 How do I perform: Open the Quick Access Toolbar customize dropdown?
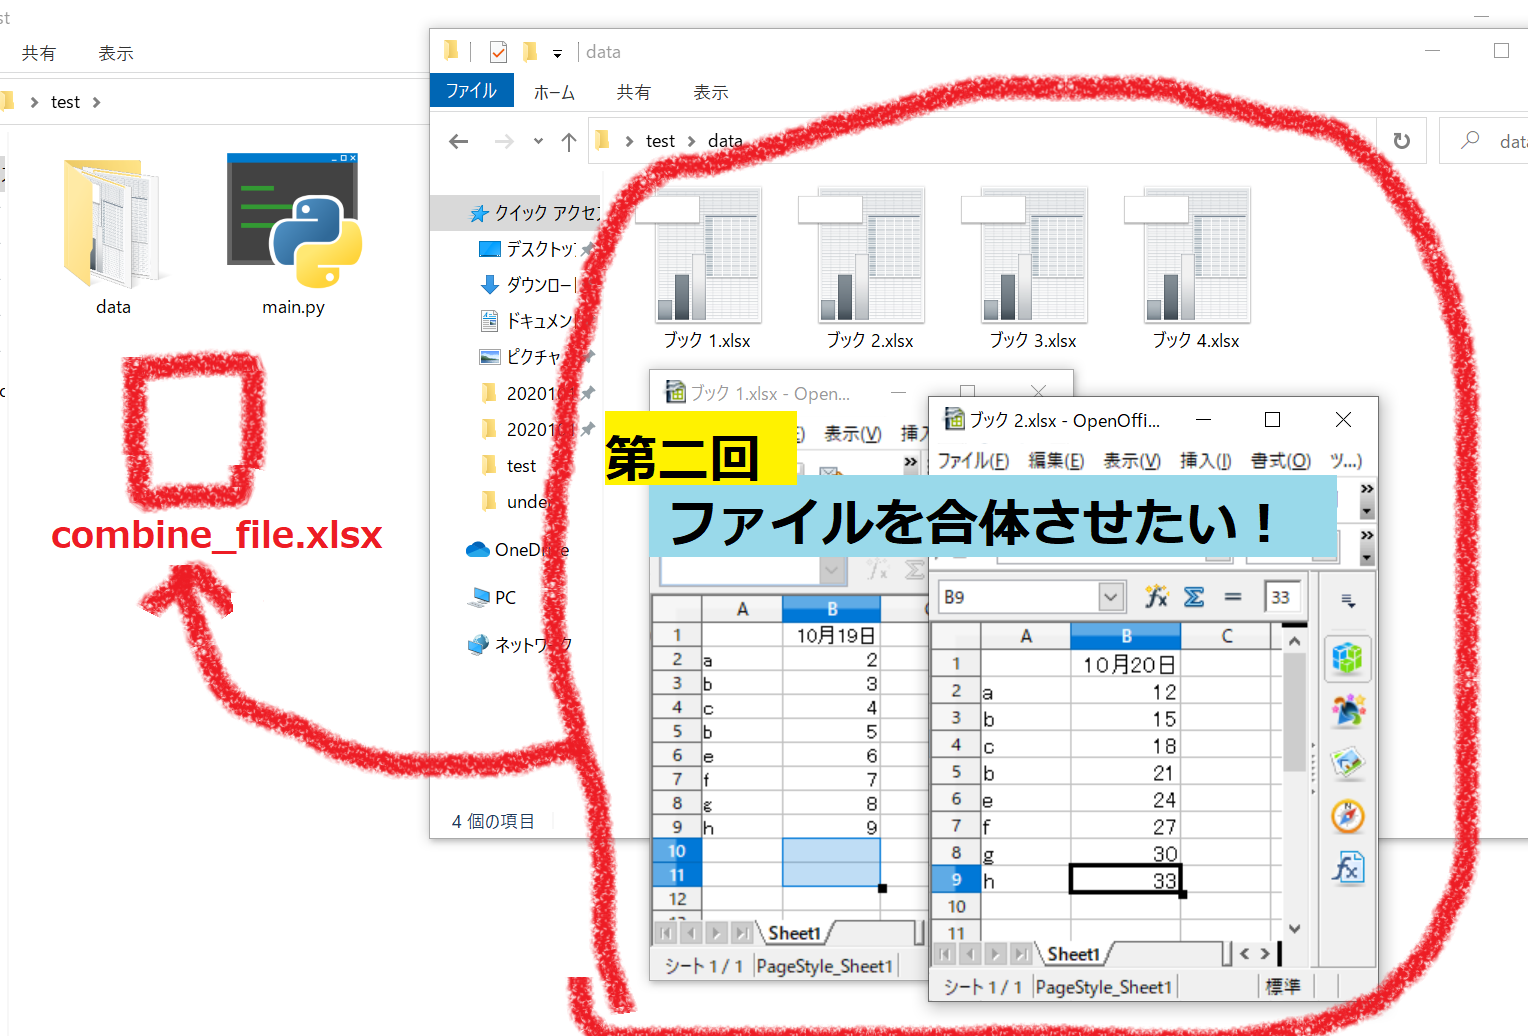click(x=557, y=53)
